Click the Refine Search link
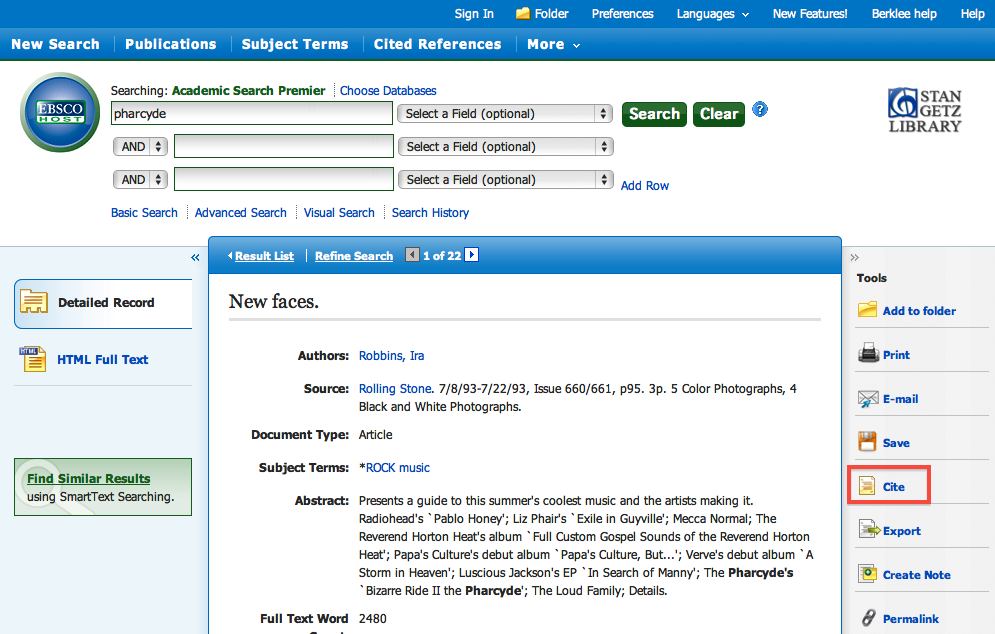 [x=353, y=256]
